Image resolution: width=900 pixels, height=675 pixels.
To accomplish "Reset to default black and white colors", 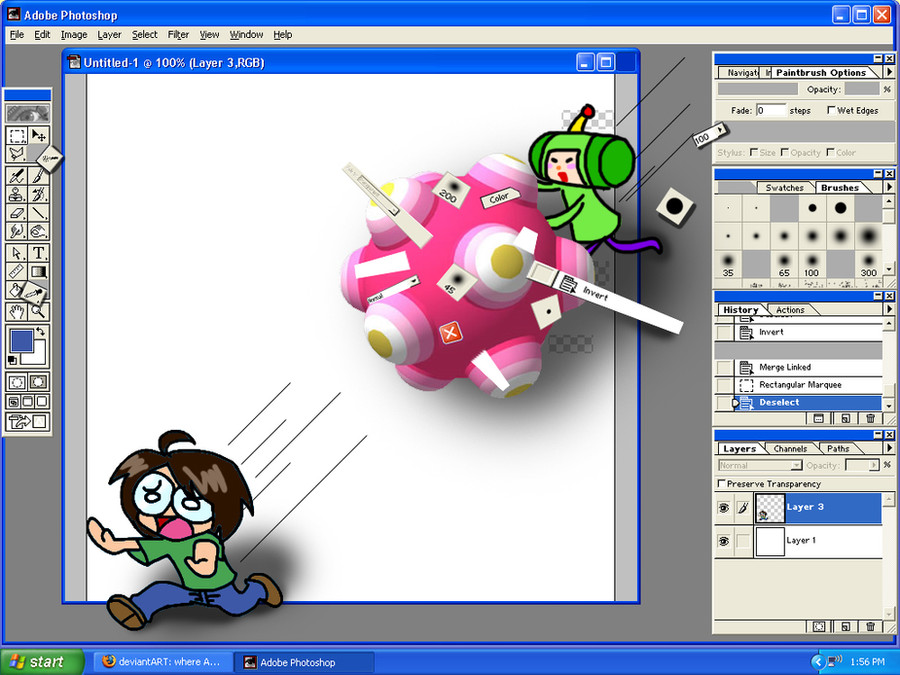I will click(12, 360).
